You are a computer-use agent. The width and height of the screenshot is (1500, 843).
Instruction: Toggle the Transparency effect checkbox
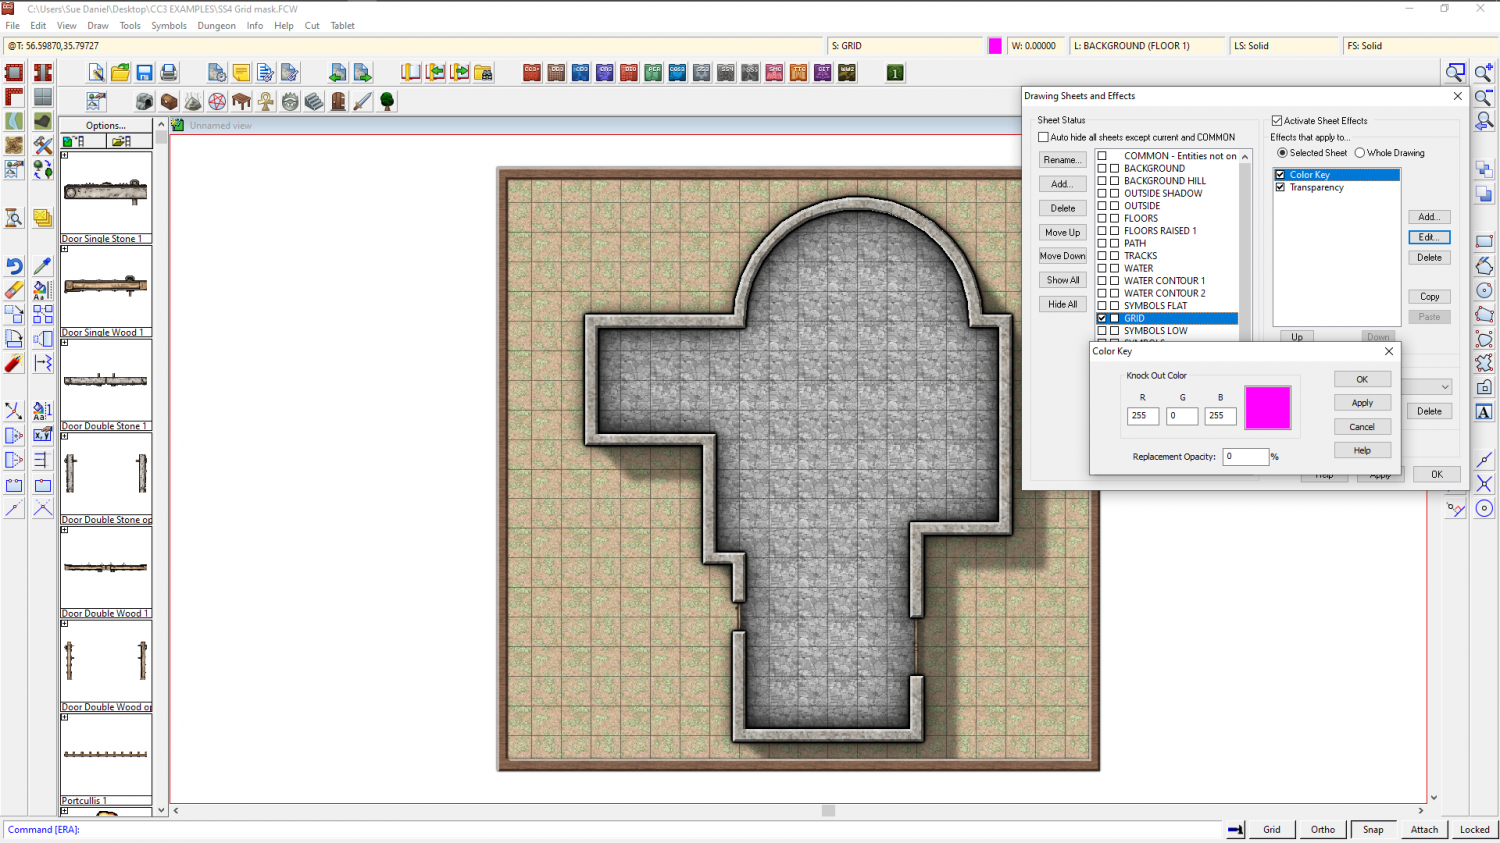1280,187
